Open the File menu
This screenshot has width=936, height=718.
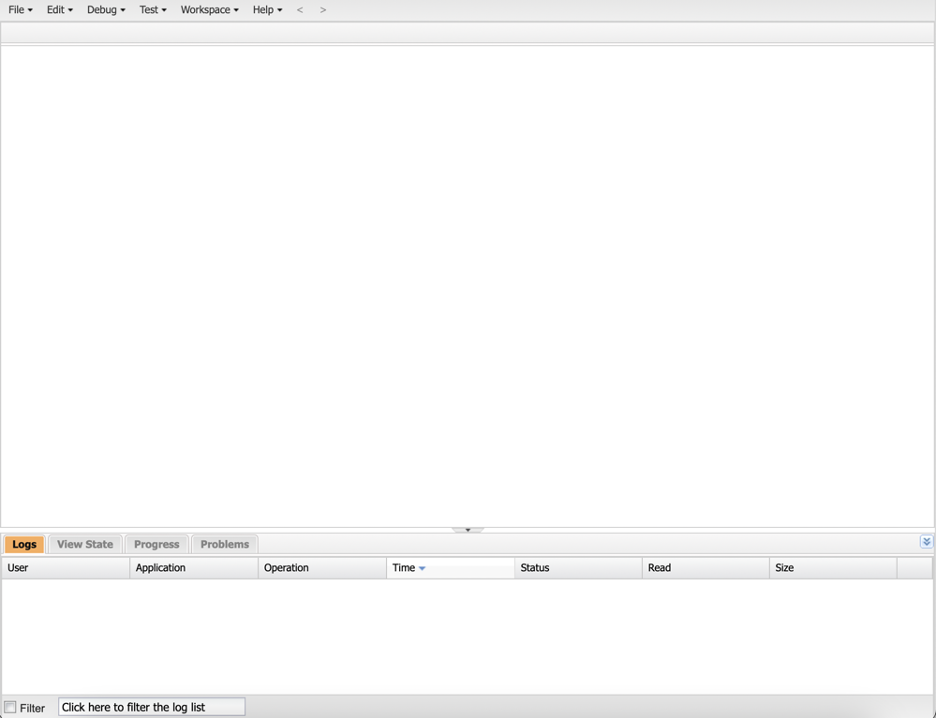pyautogui.click(x=20, y=10)
